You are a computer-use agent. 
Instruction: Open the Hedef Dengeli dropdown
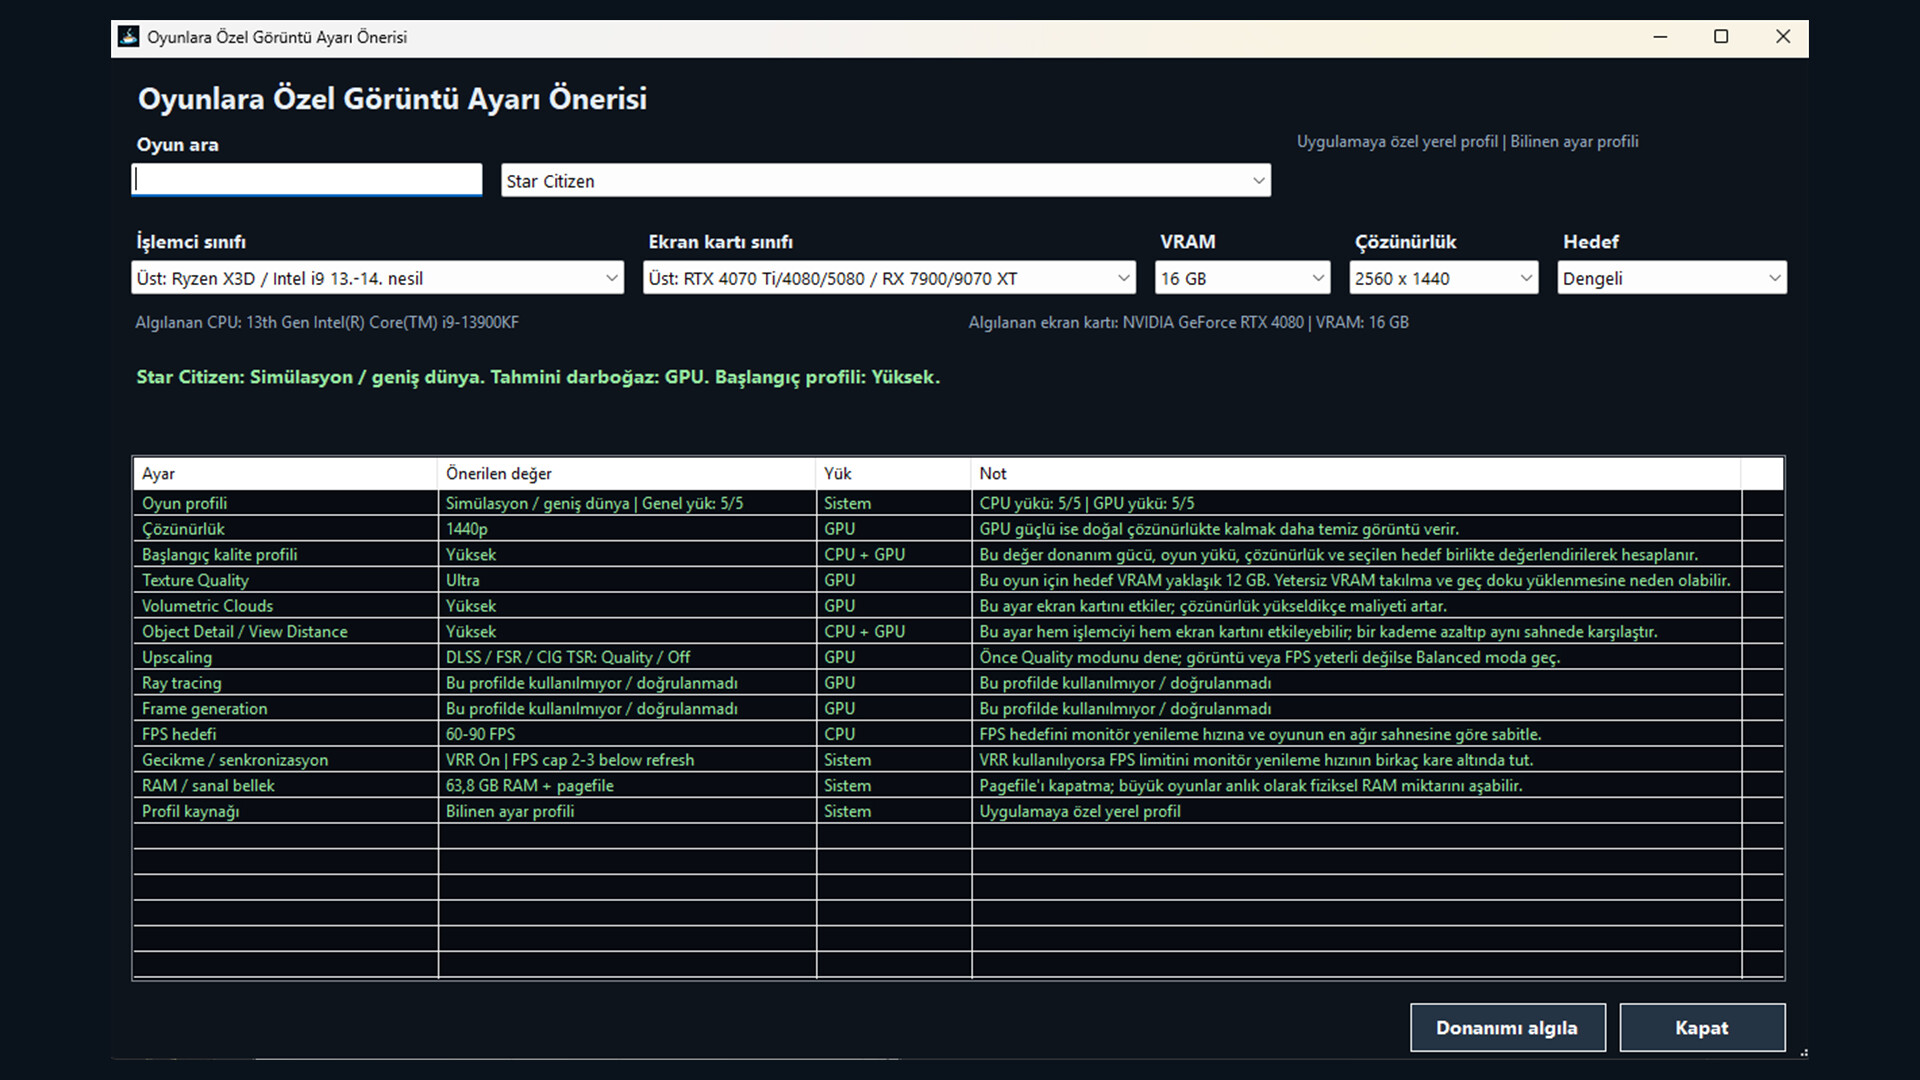[1672, 278]
